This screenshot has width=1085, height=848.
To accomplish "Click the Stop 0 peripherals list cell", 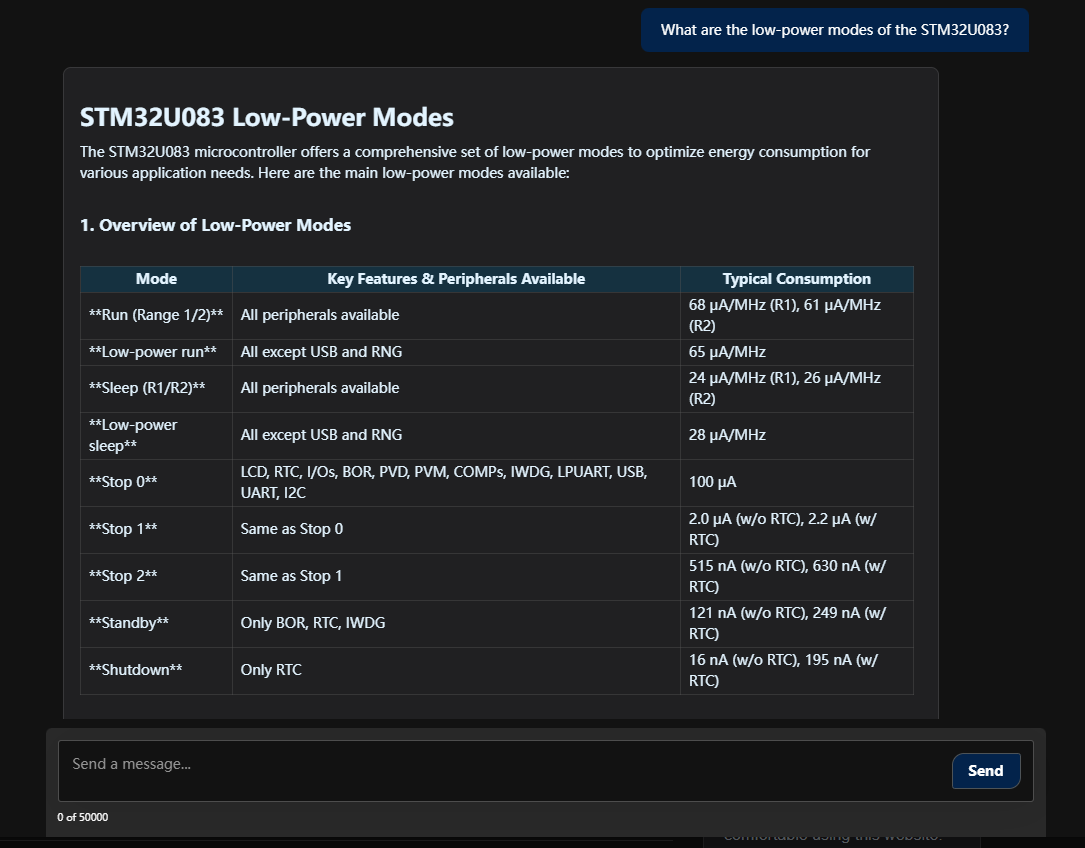I will (456, 482).
